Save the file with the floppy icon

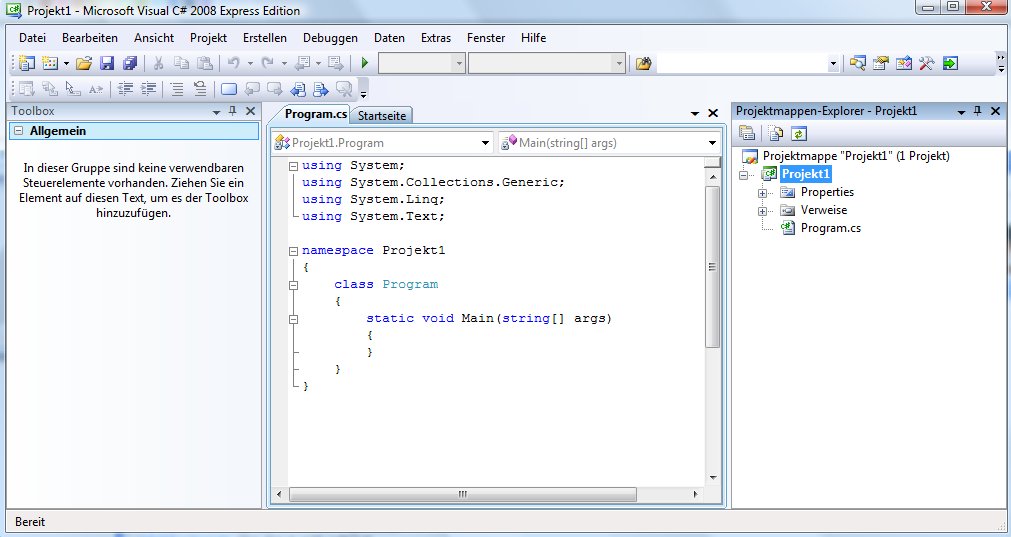coord(107,63)
